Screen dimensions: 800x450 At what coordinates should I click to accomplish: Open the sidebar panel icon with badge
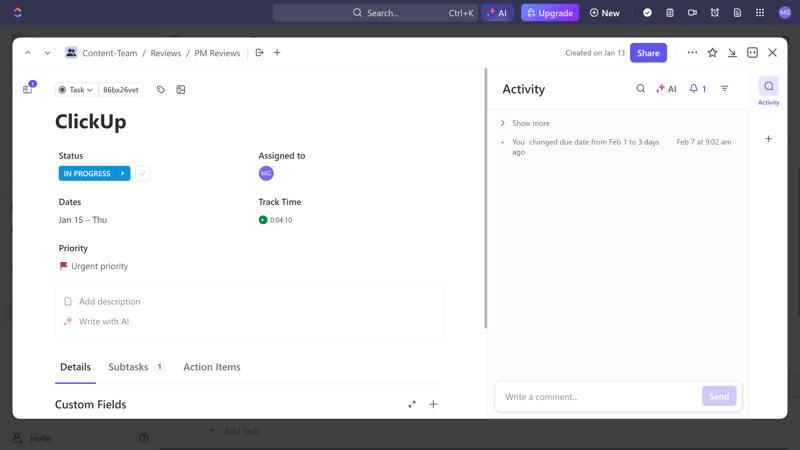(29, 88)
